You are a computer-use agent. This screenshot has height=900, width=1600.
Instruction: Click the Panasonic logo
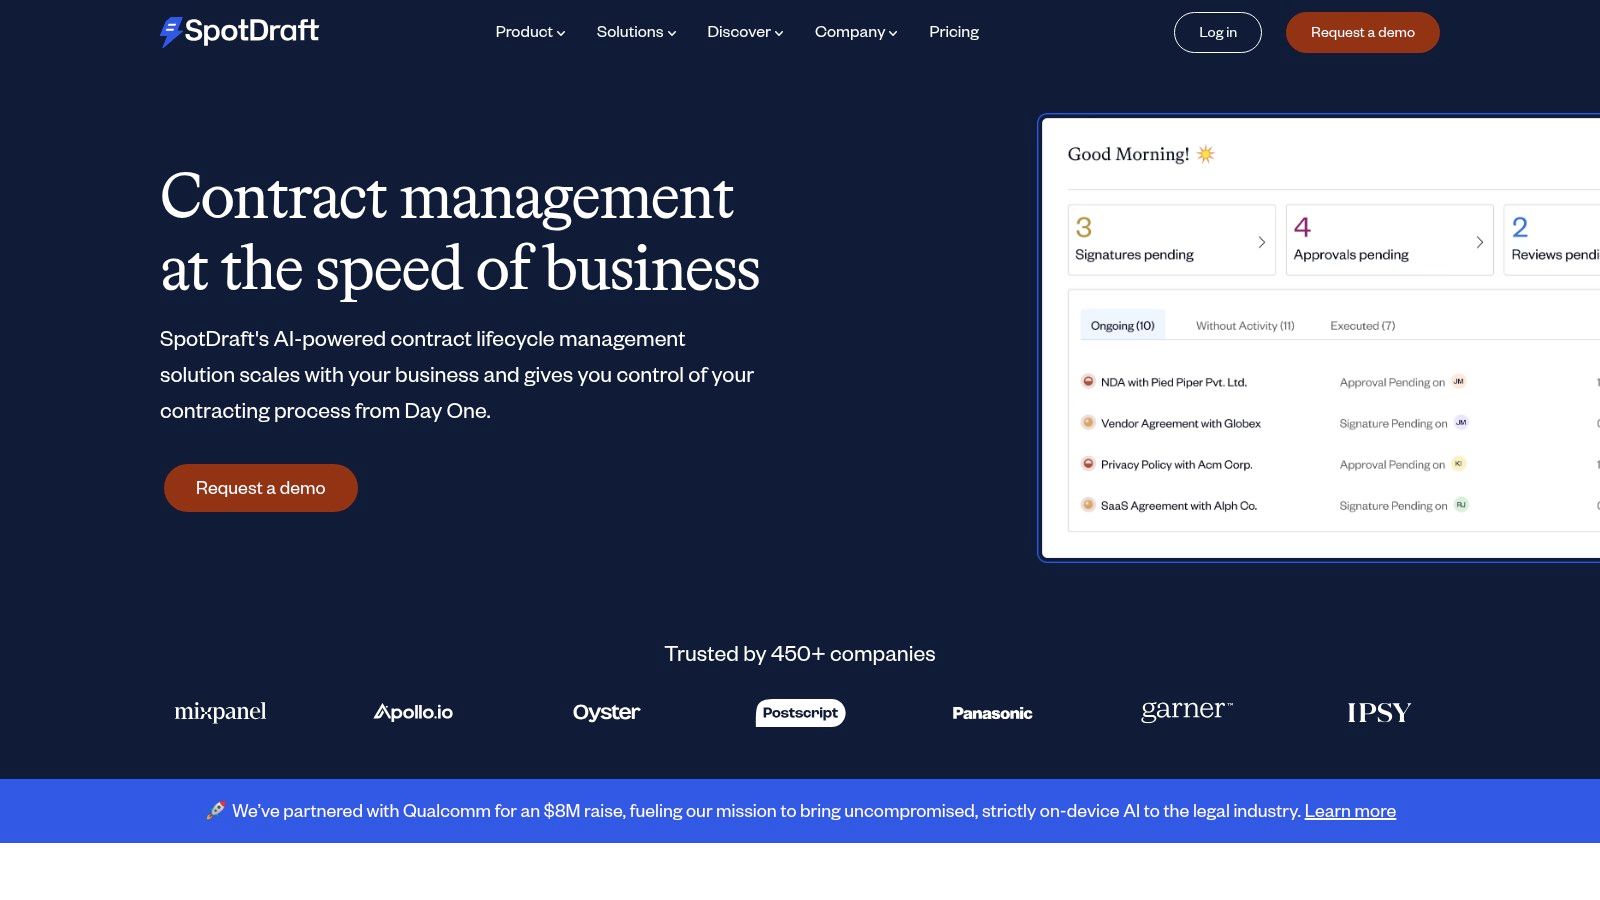[x=992, y=713]
